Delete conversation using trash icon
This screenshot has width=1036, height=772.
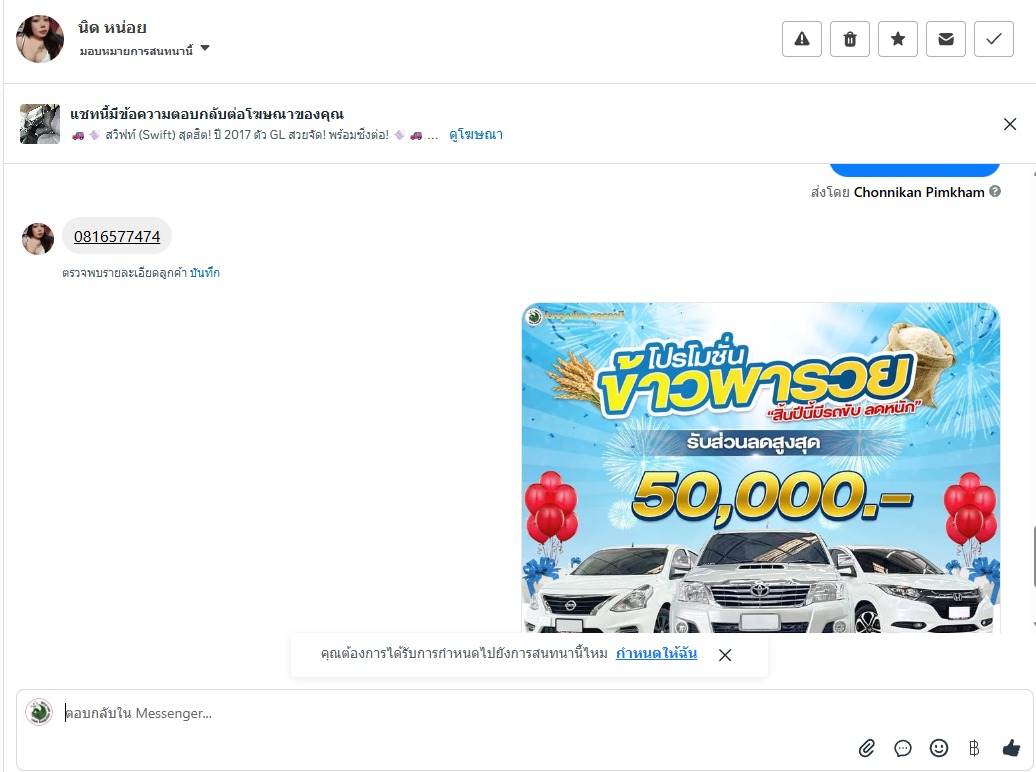click(850, 39)
